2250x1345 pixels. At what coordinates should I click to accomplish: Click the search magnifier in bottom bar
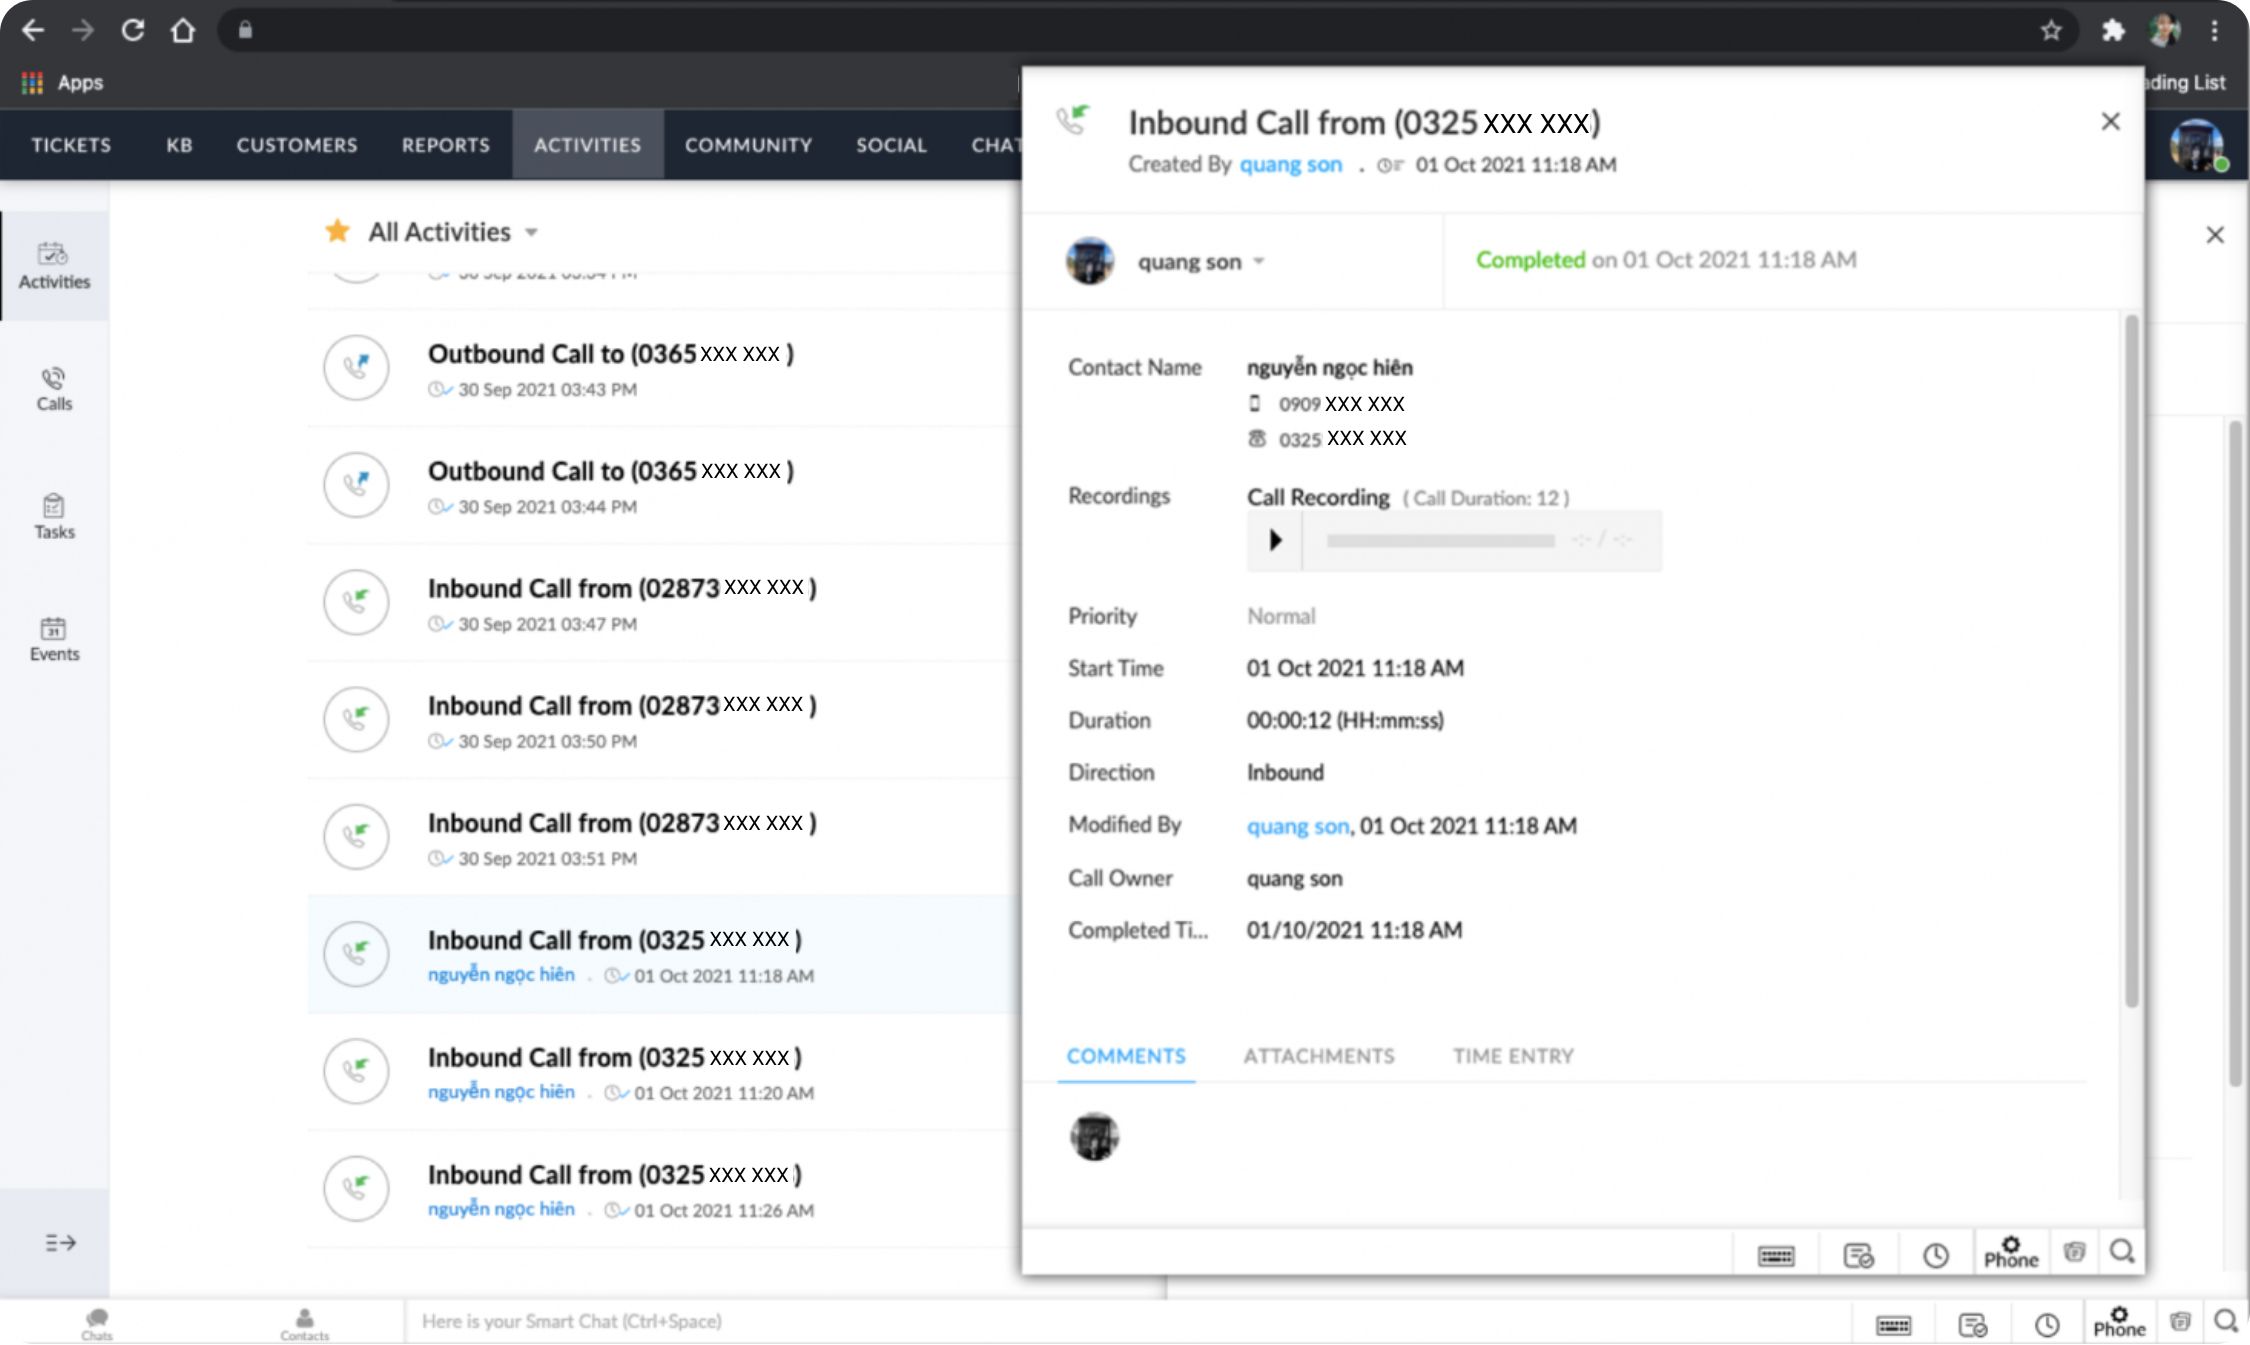[2225, 1321]
